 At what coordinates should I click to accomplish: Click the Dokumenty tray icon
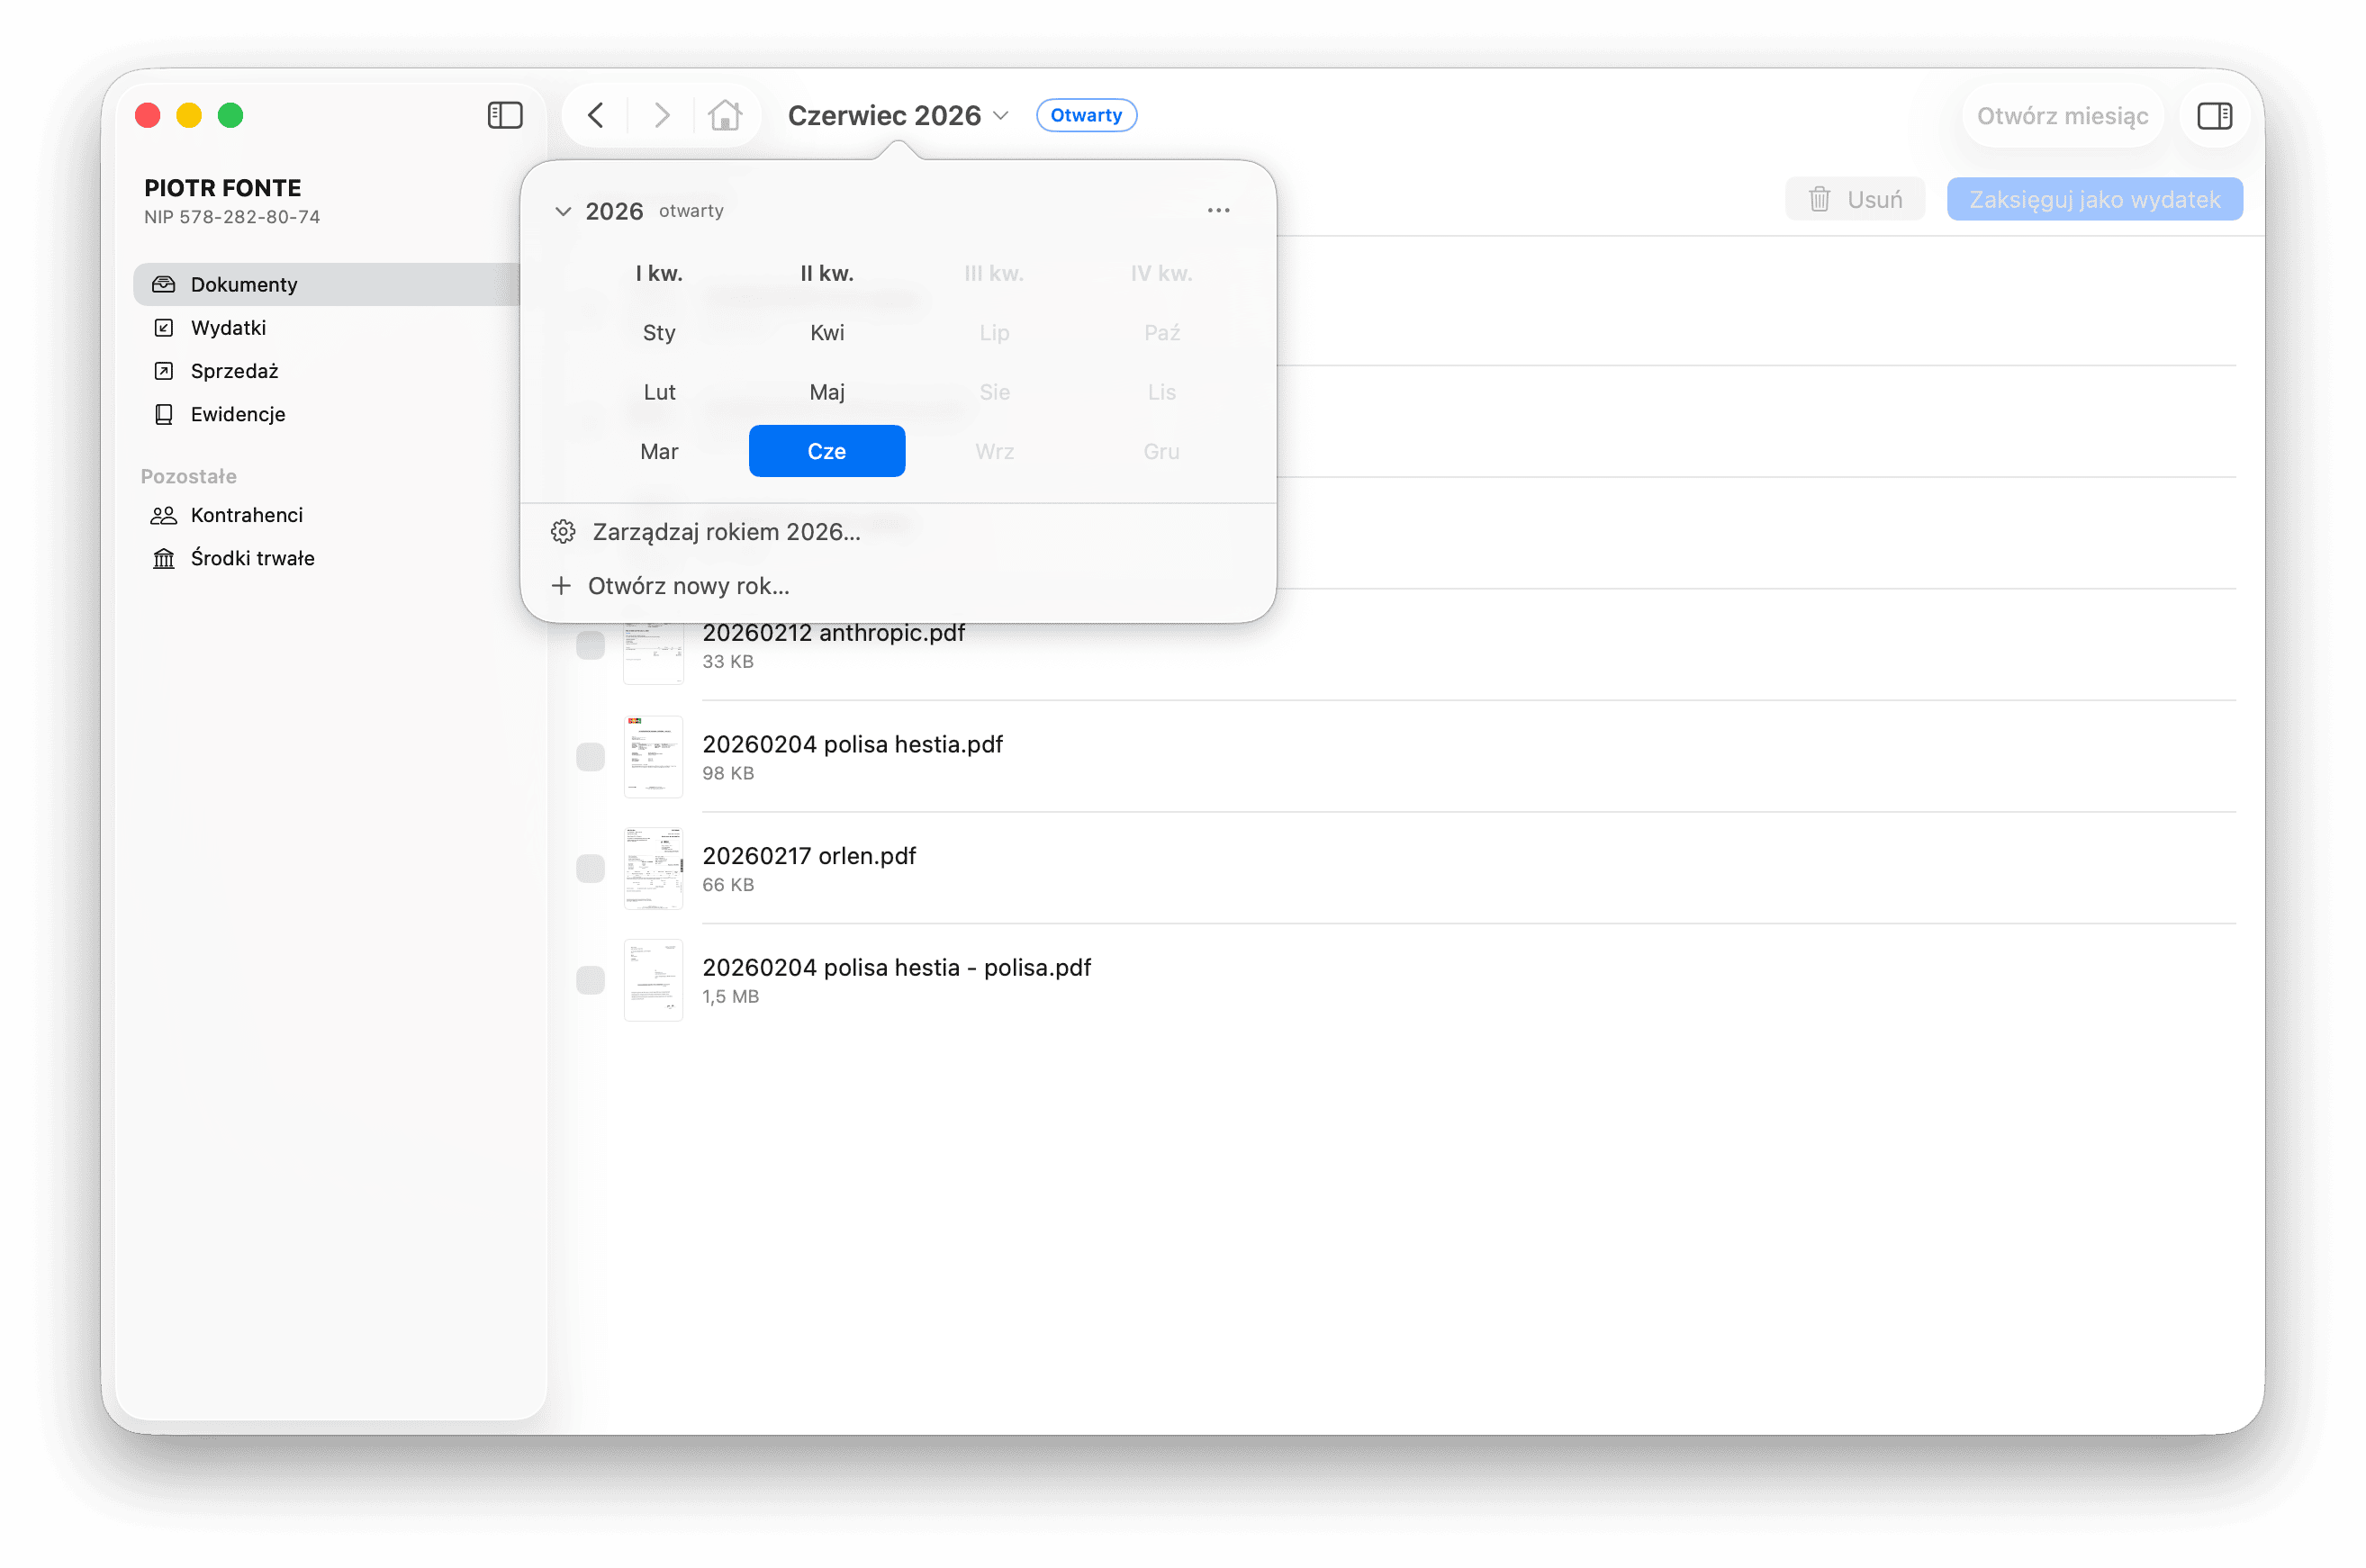(x=164, y=284)
